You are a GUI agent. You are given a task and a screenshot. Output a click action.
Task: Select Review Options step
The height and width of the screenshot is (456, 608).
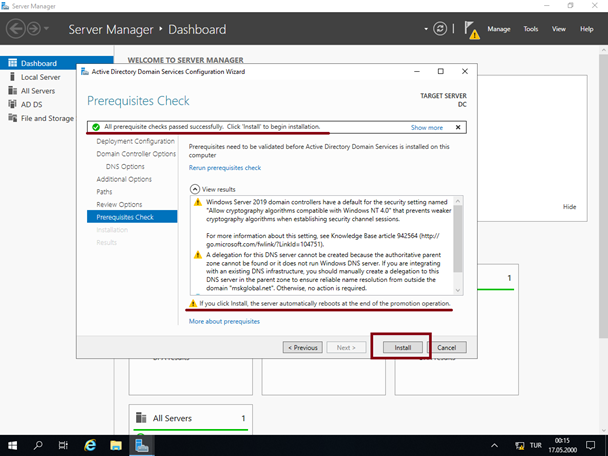point(119,204)
